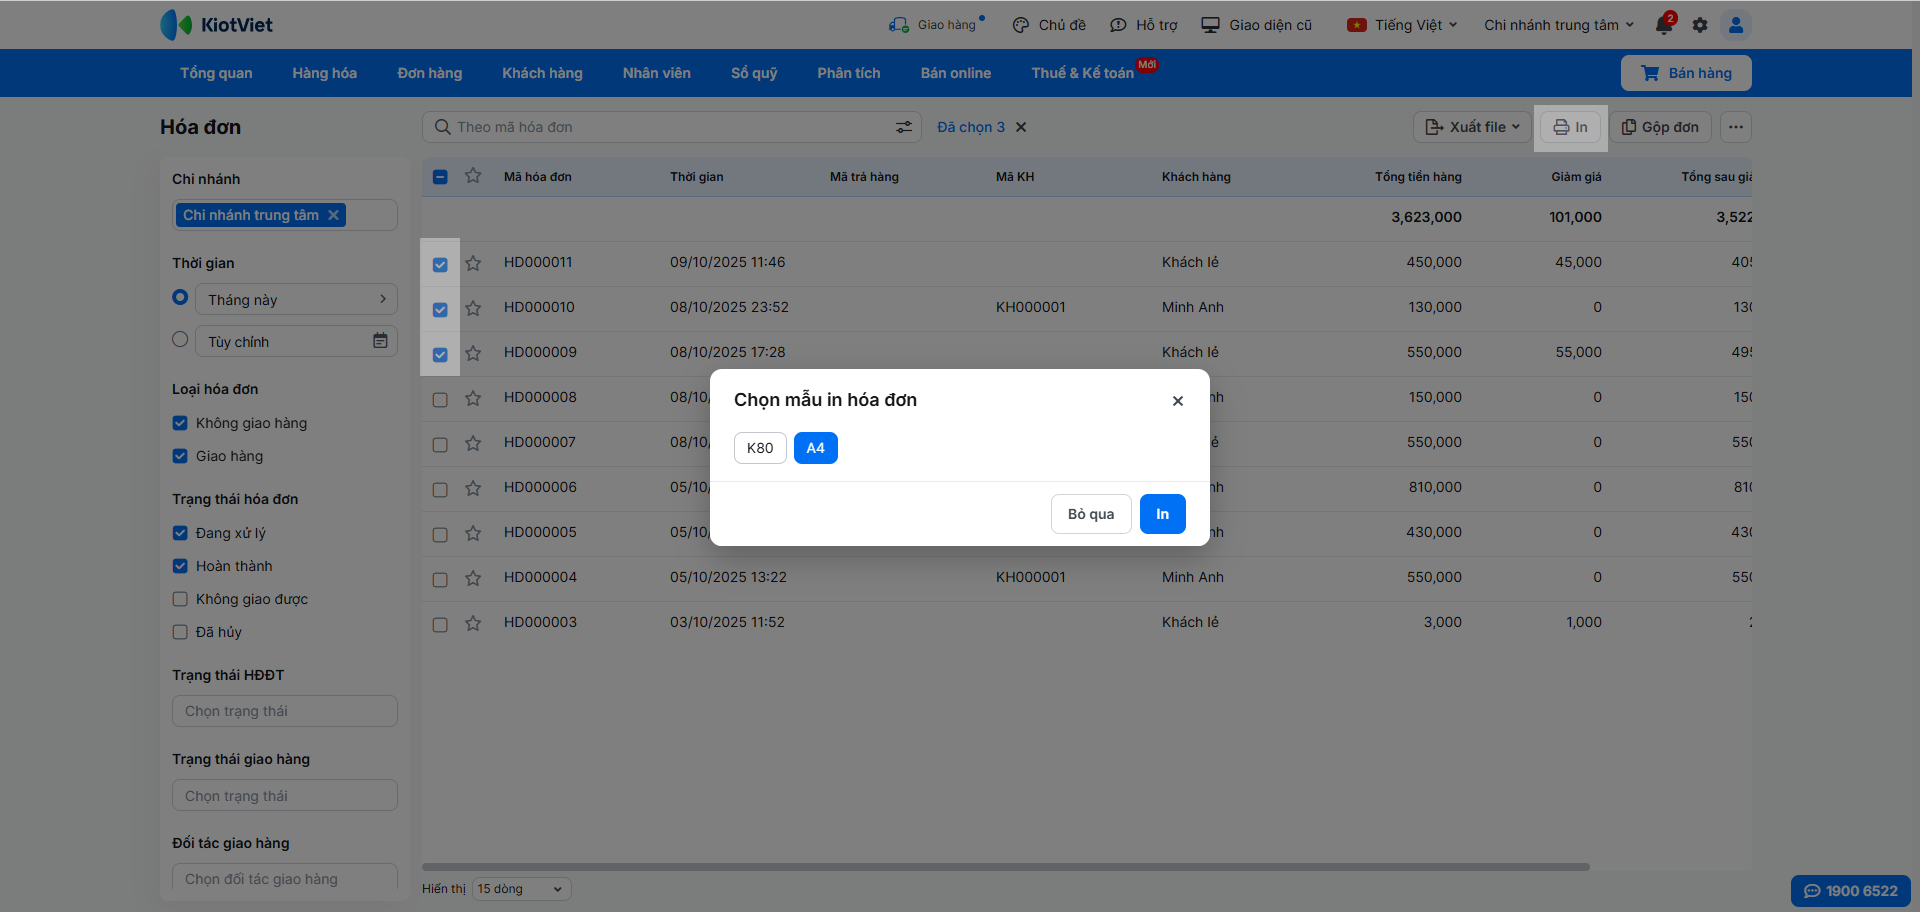Choose the K80 print template

[760, 448]
